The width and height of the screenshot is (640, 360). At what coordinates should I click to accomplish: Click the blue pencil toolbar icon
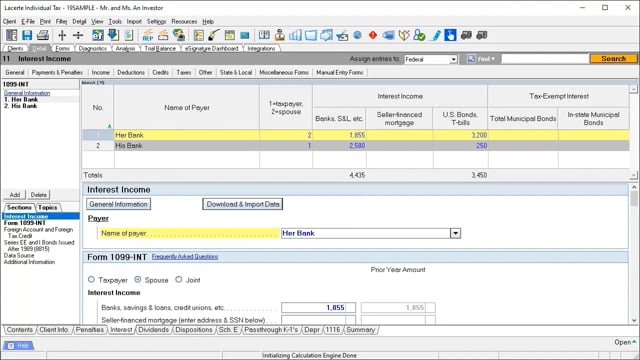tap(436, 36)
